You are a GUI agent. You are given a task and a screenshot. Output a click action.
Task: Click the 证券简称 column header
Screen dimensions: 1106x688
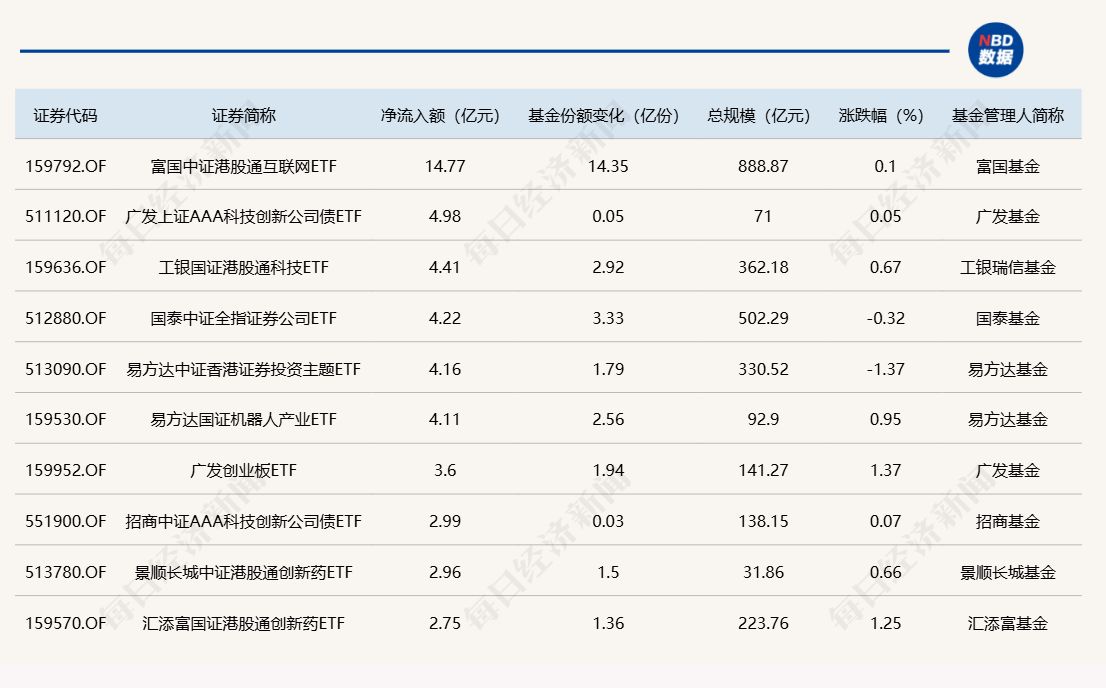tap(243, 115)
